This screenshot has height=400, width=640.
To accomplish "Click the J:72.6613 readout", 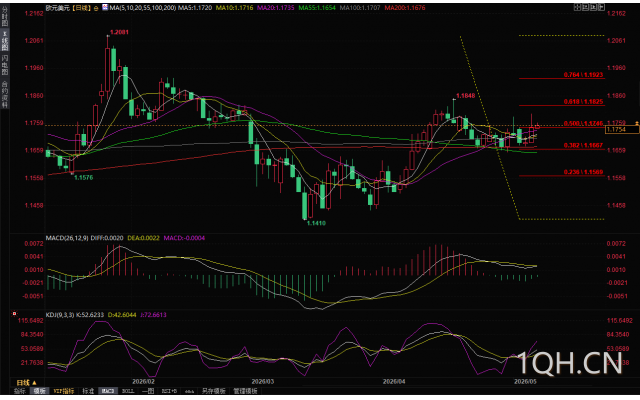I will point(153,315).
